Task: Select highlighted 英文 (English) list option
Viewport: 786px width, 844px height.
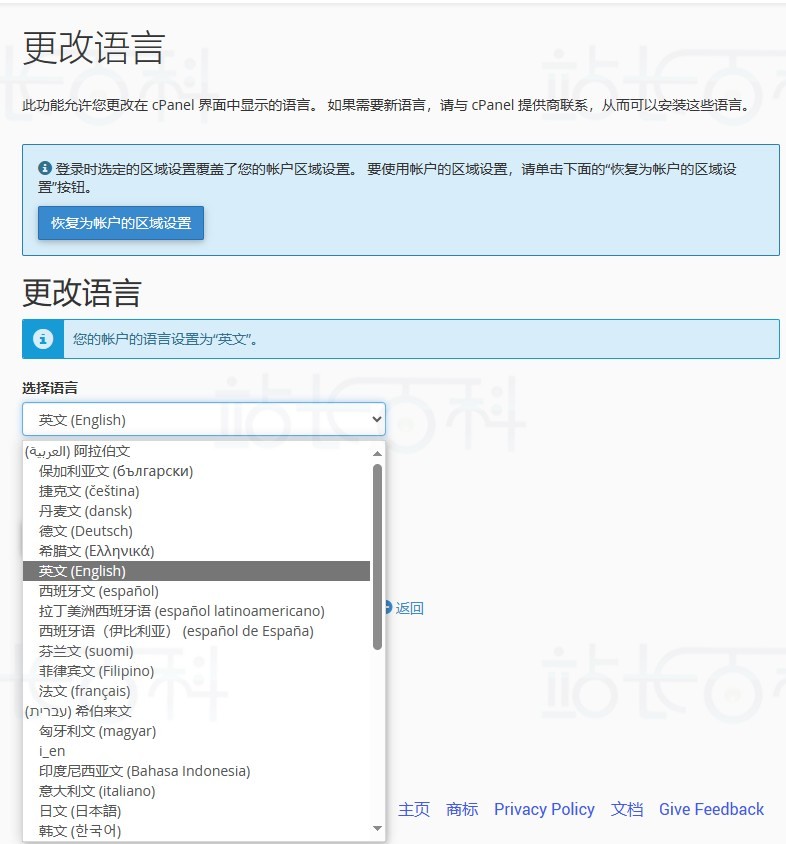Action: [x=196, y=571]
